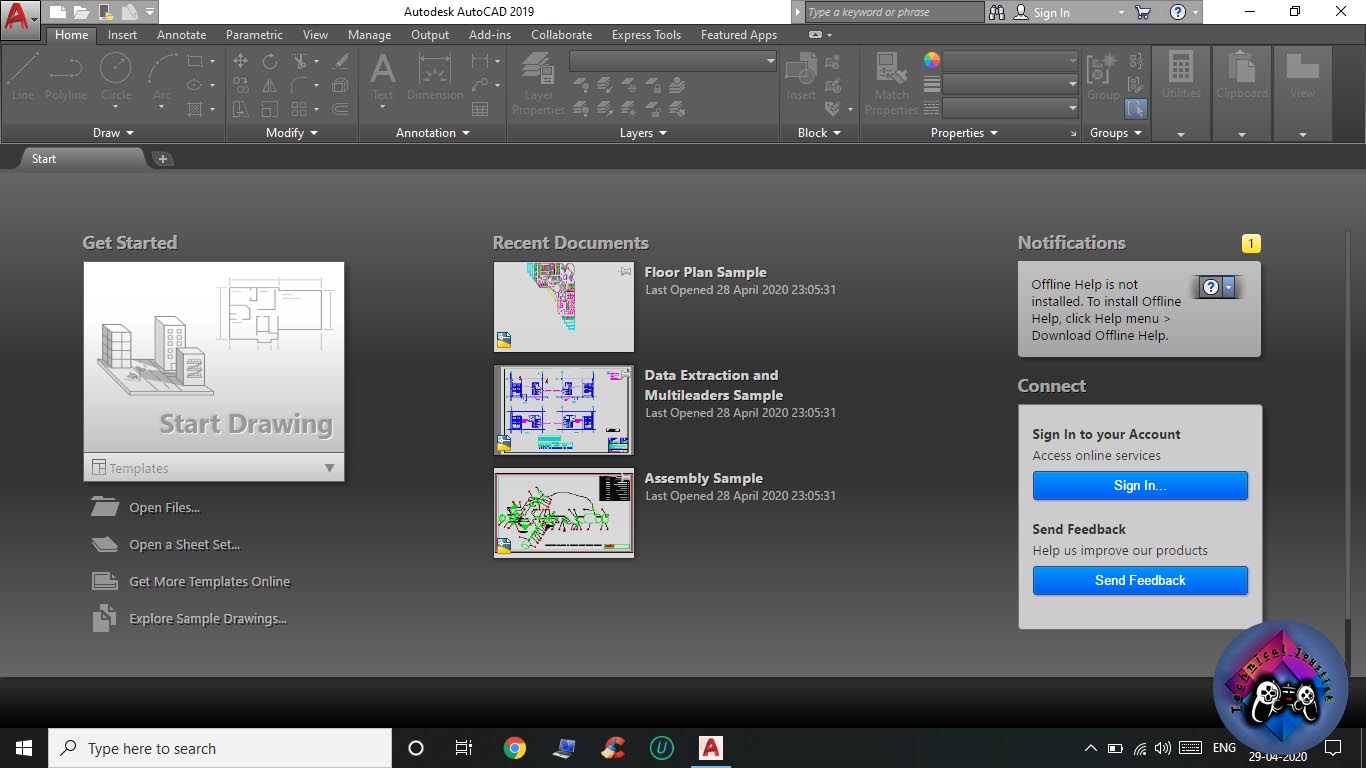
Task: Open the layer selection combo box
Action: (672, 61)
